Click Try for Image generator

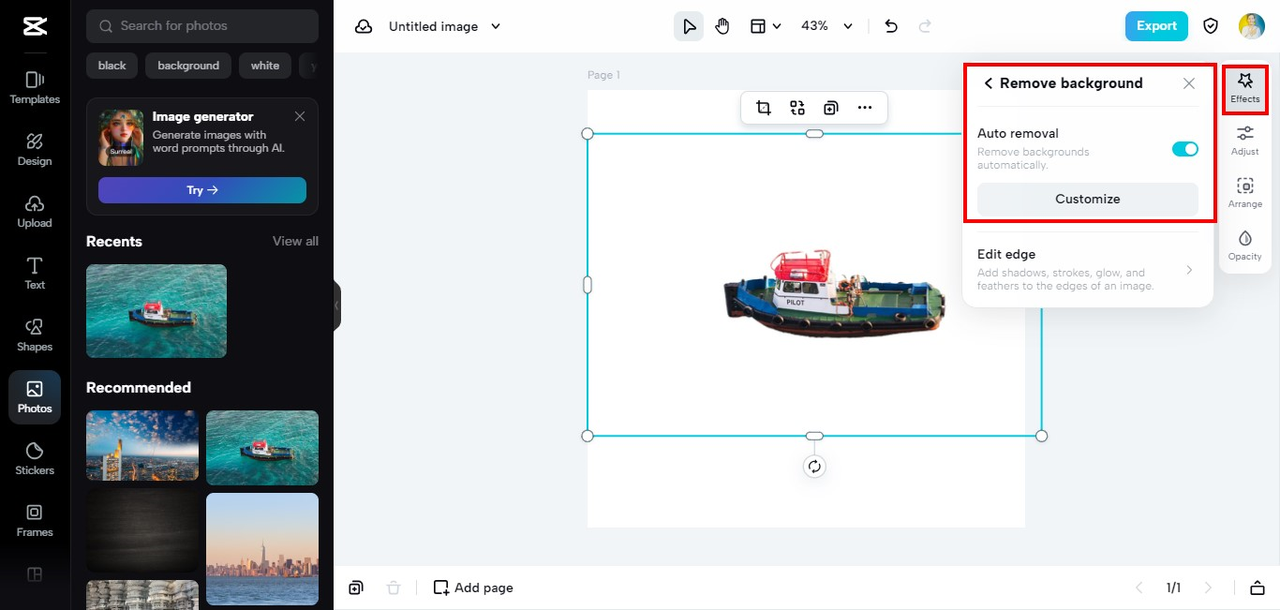[x=202, y=190]
